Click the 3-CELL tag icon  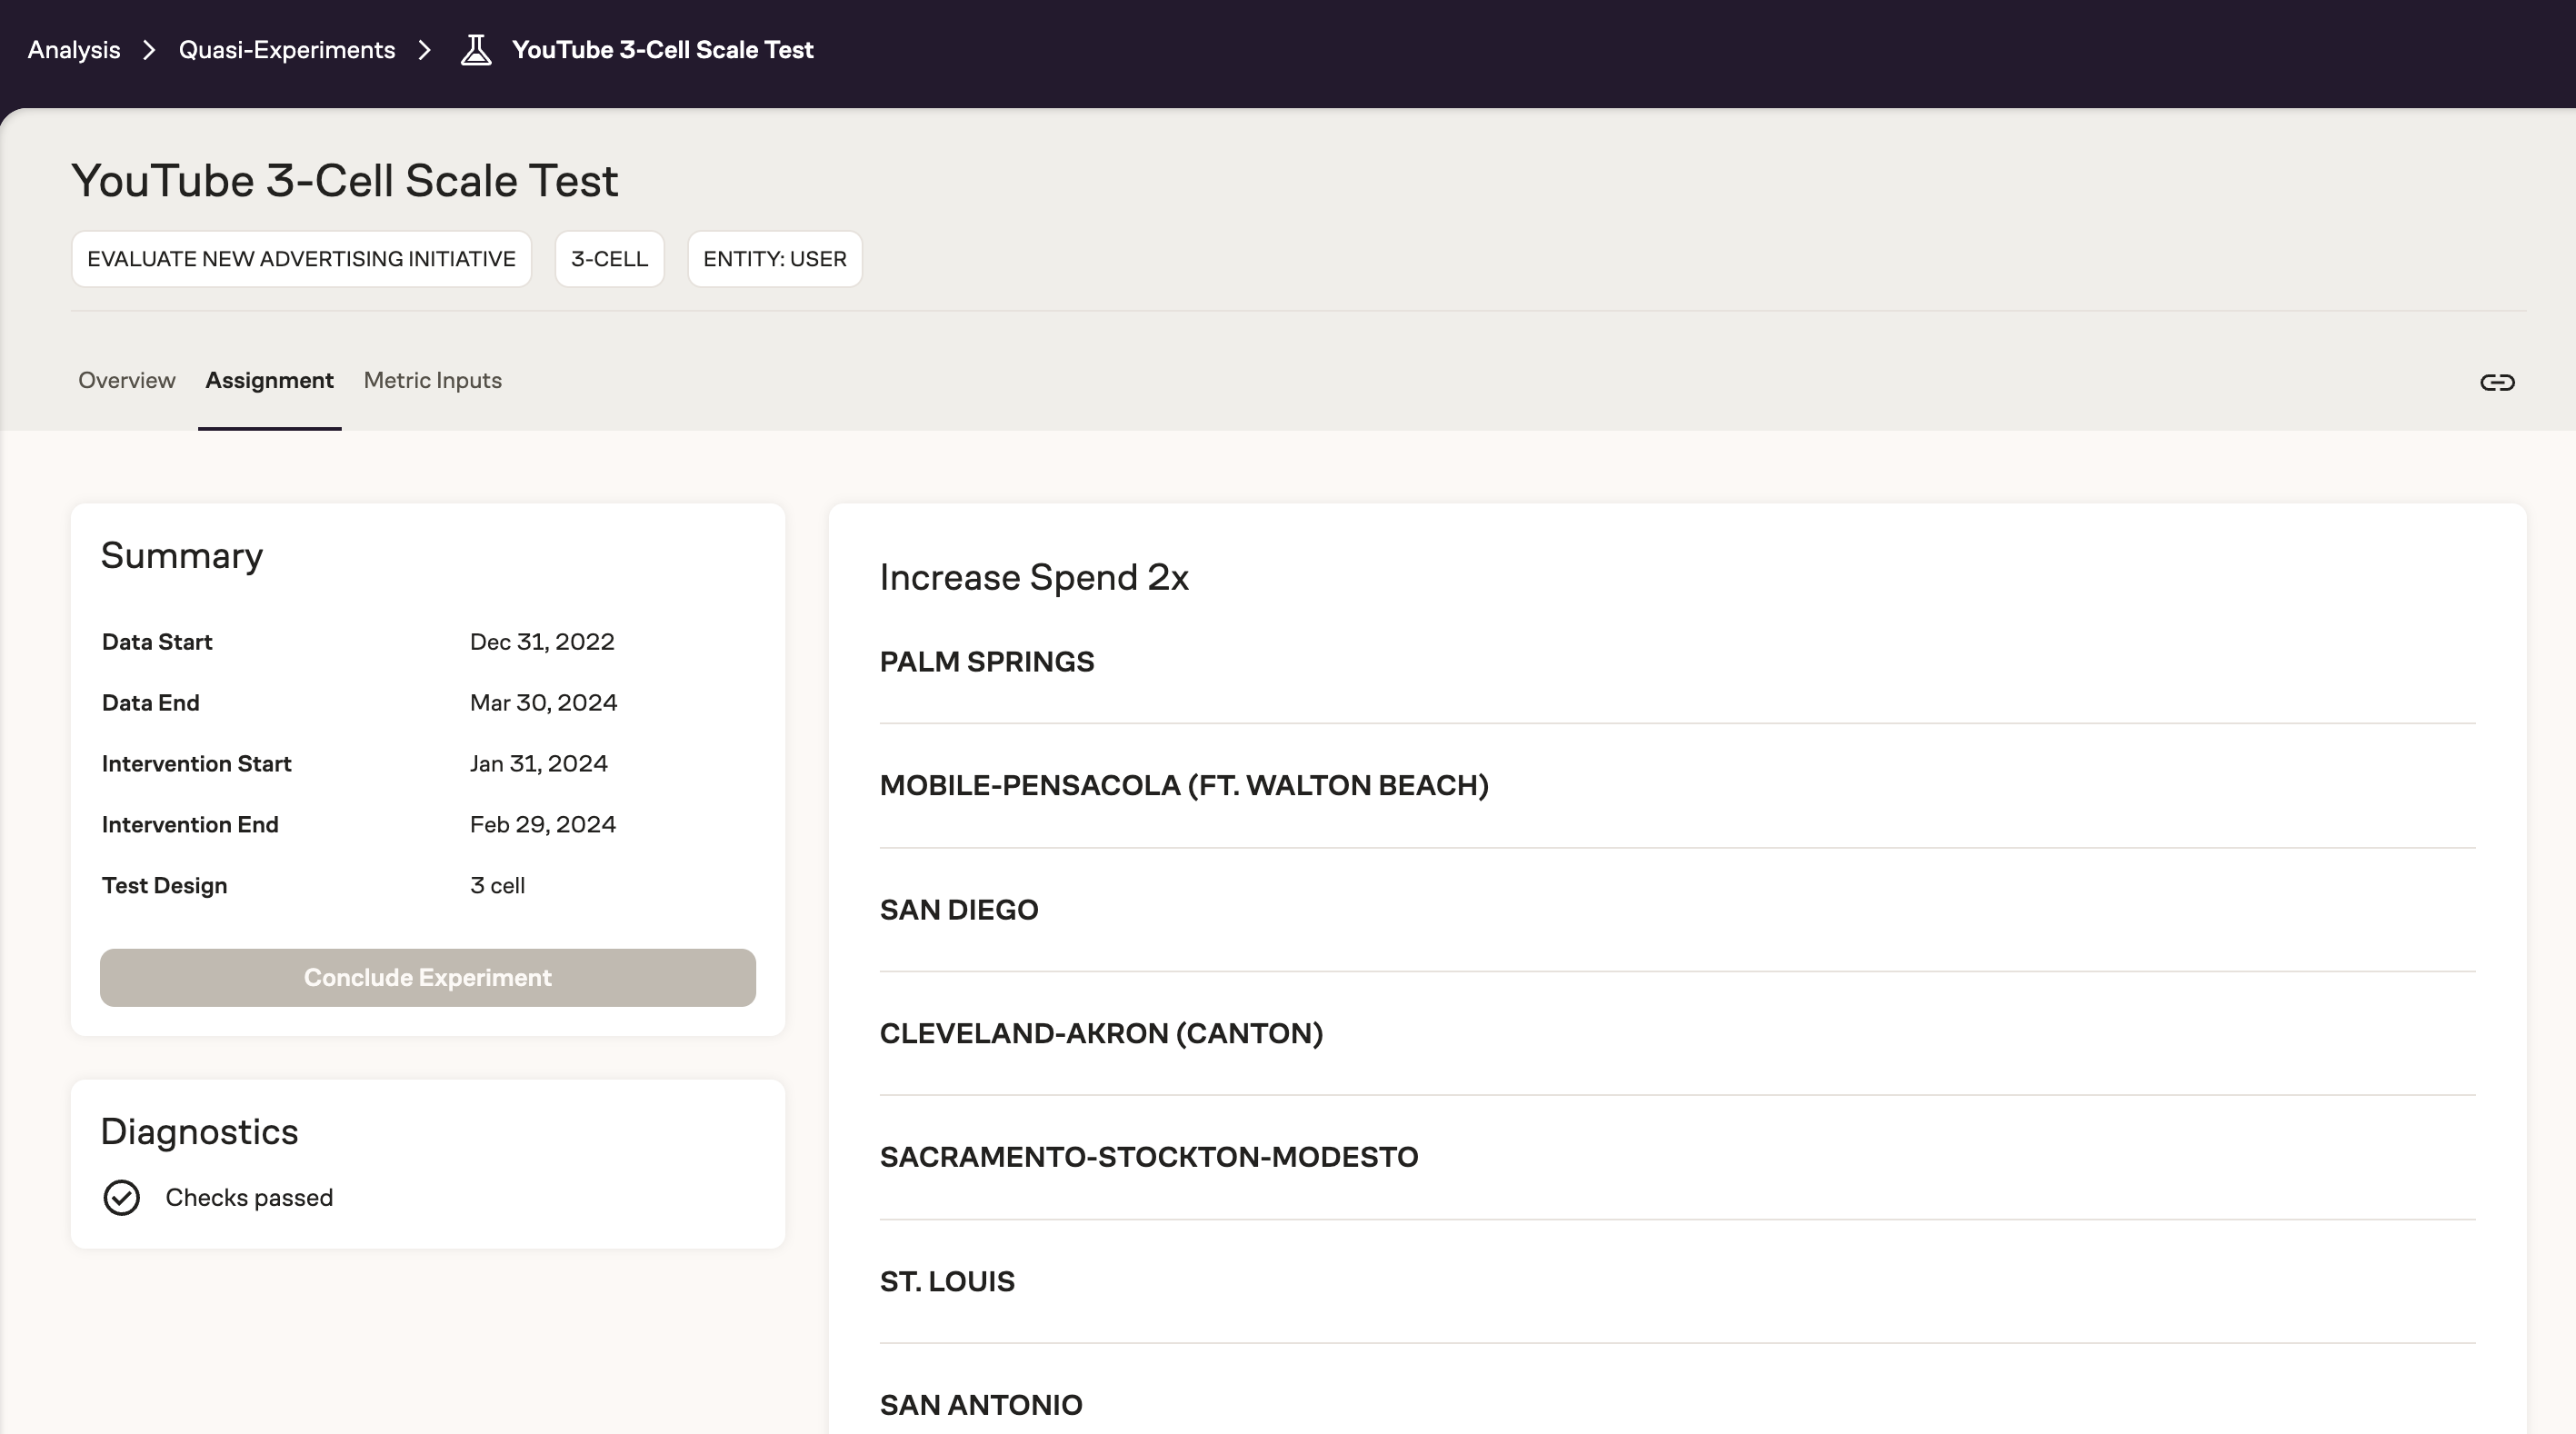[x=609, y=258]
